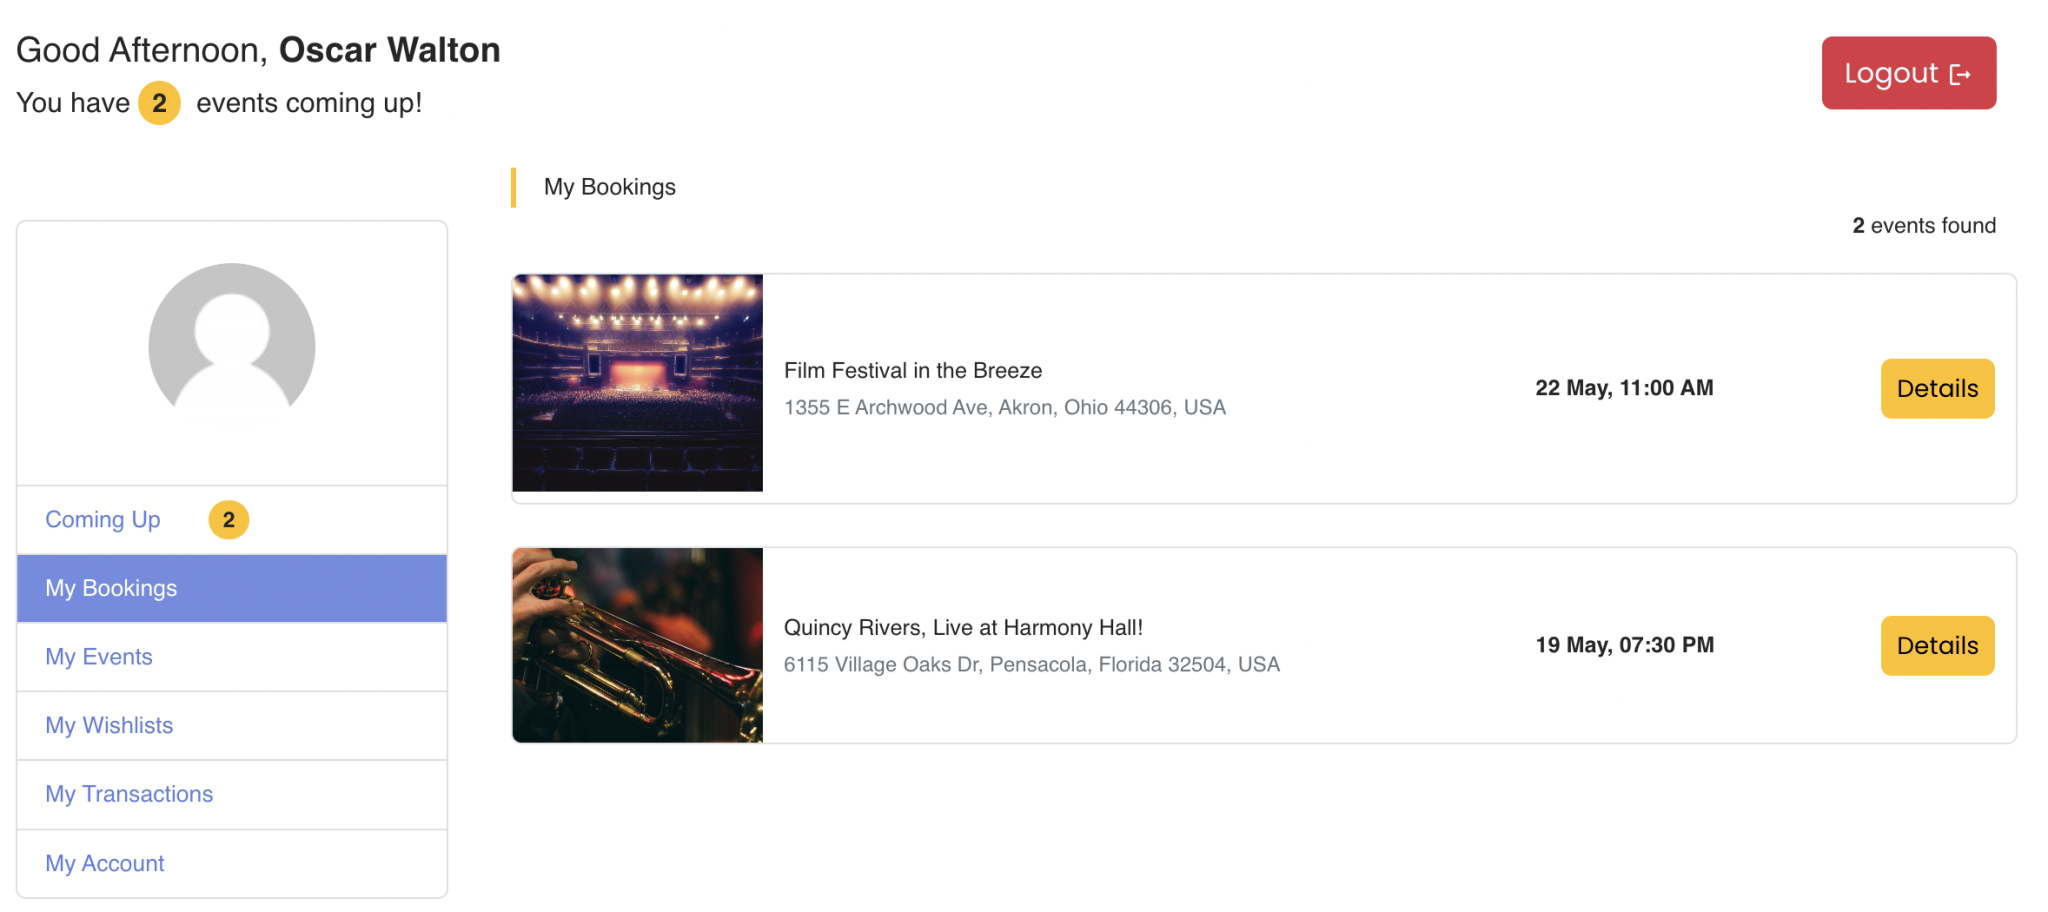Click the Film Festival in the Breeze title
The width and height of the screenshot is (2048, 912).
click(912, 370)
